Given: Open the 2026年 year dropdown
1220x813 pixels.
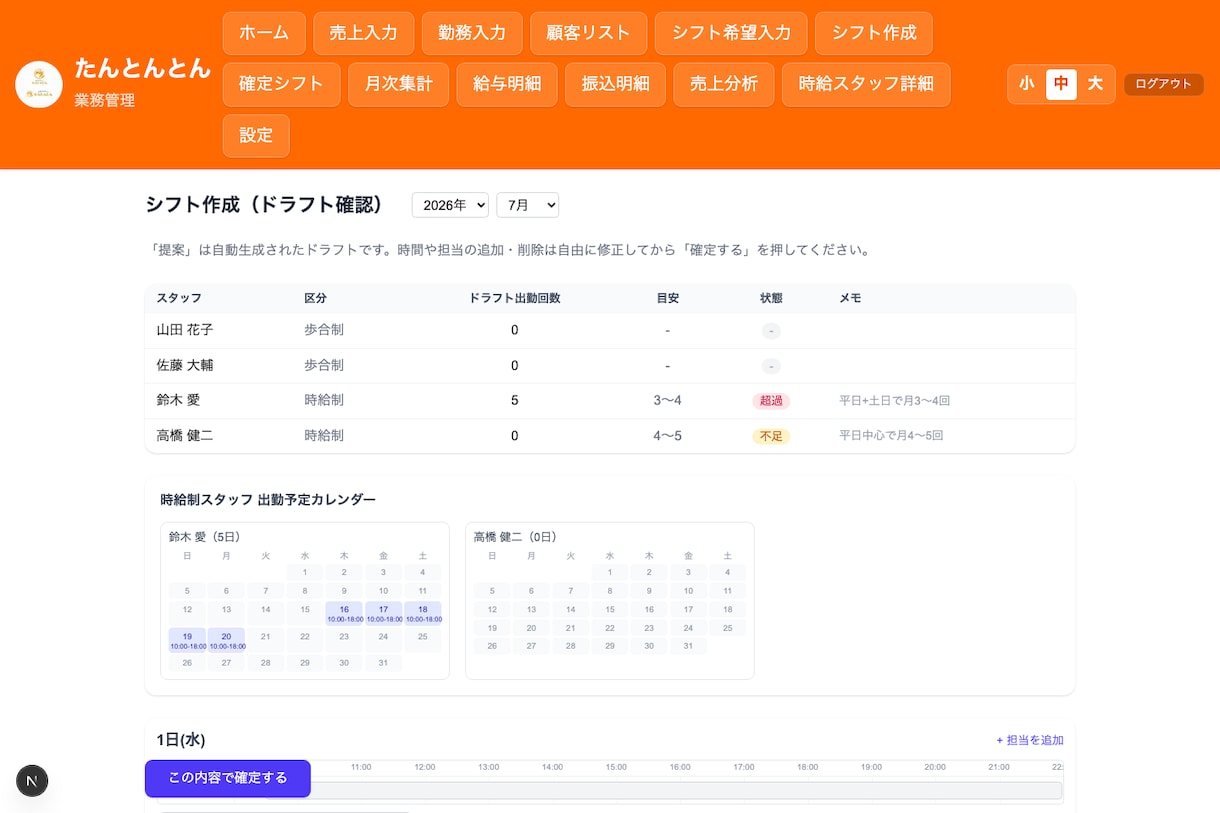Looking at the screenshot, I should [450, 205].
